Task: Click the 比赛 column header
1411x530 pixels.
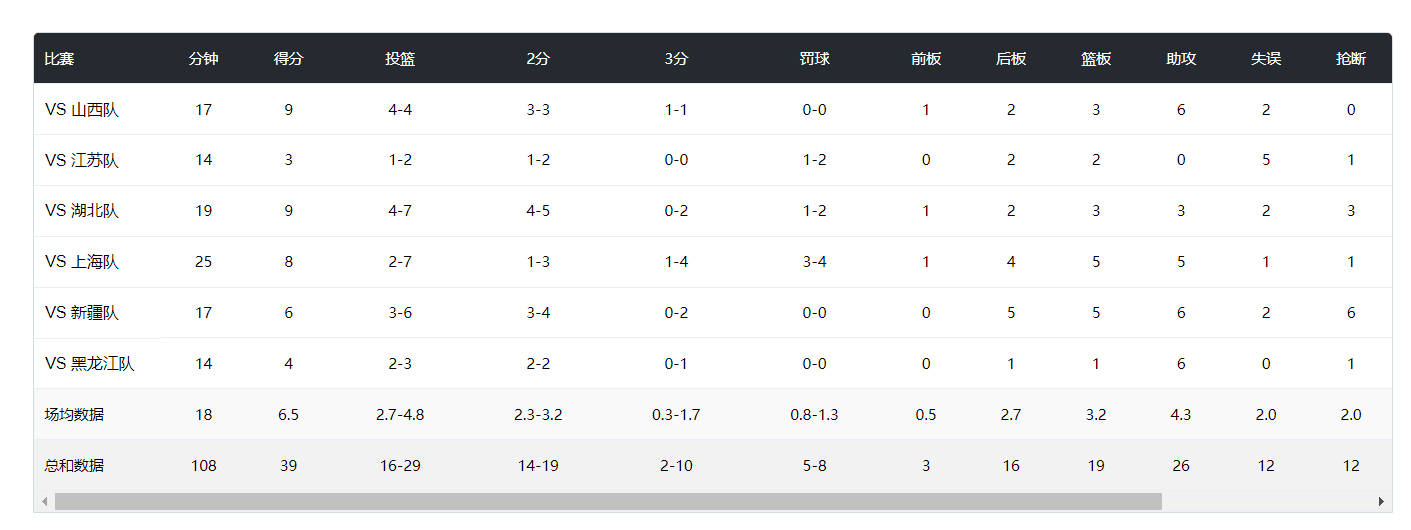Action: click(59, 59)
